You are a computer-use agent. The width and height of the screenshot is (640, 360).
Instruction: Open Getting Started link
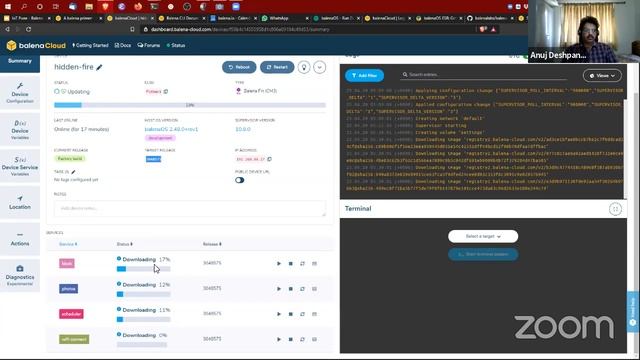click(x=90, y=45)
